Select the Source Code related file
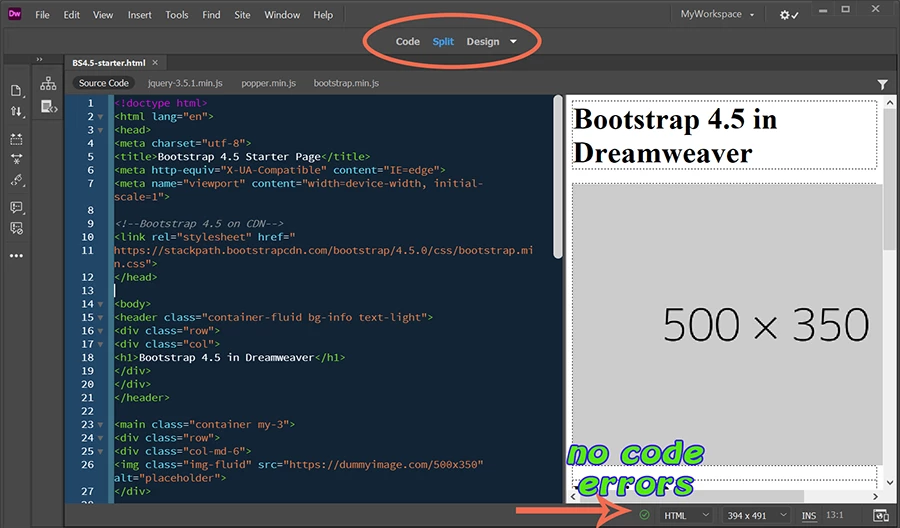 pos(103,83)
